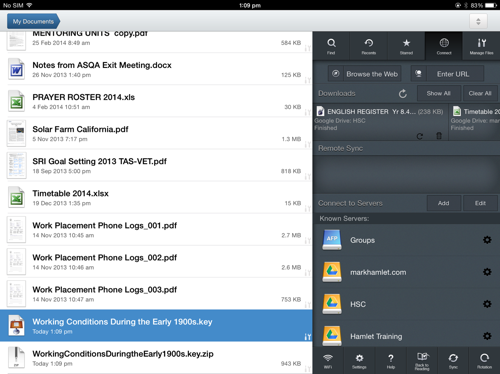Open Notes from ASQA Exit Meeting.docx
The image size is (500, 374).
click(x=156, y=69)
